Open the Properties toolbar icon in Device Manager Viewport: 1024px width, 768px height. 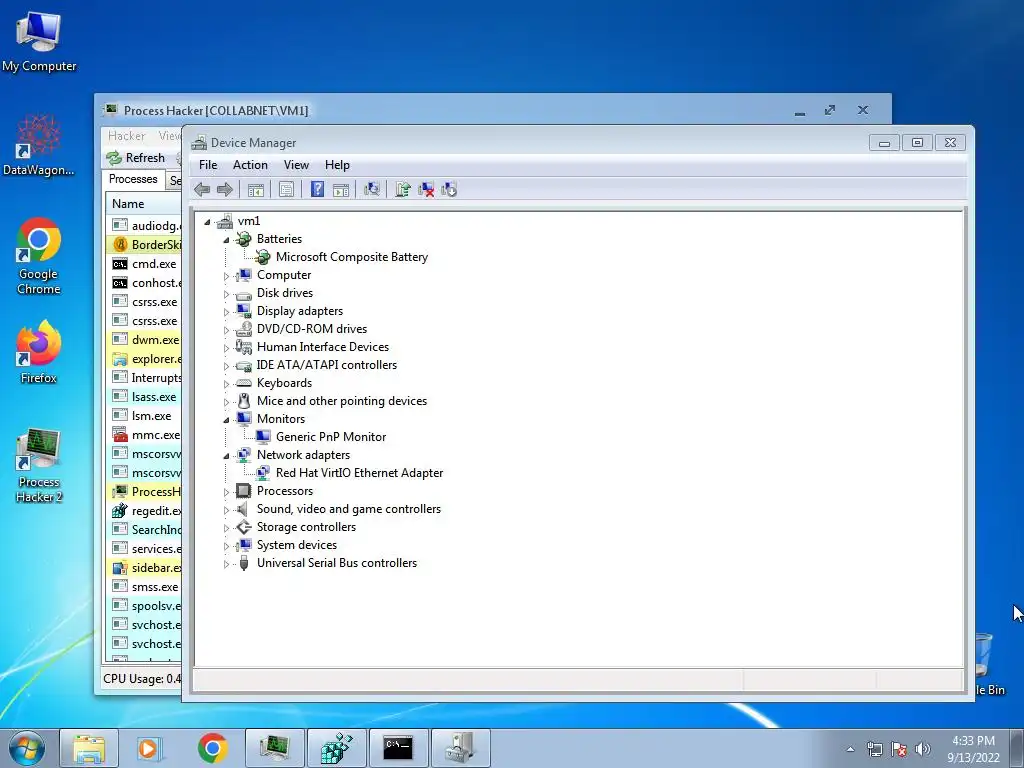pyautogui.click(x=286, y=189)
